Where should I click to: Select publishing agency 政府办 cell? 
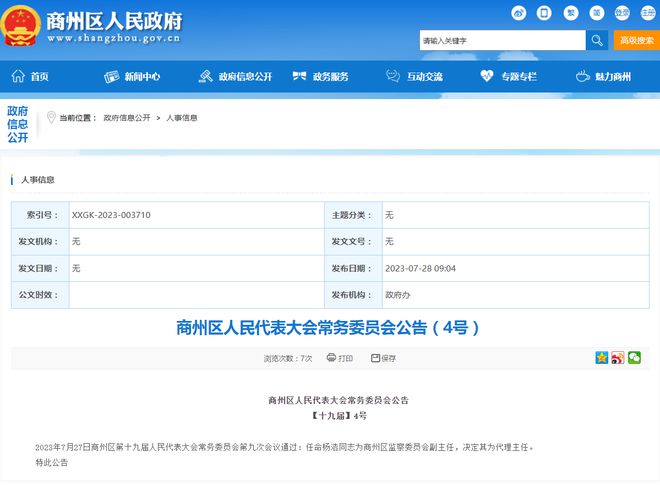tap(516, 295)
